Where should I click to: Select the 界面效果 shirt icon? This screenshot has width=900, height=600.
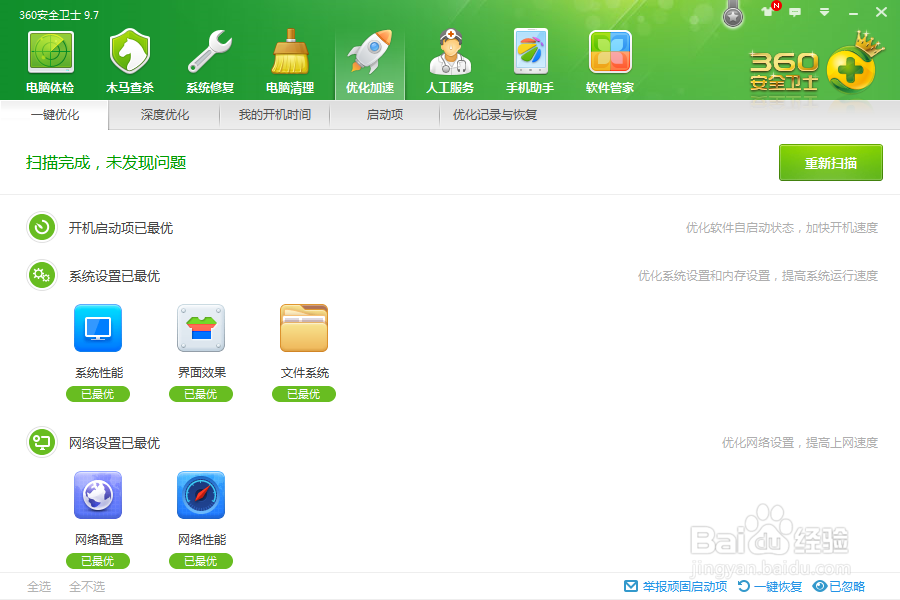click(x=201, y=328)
